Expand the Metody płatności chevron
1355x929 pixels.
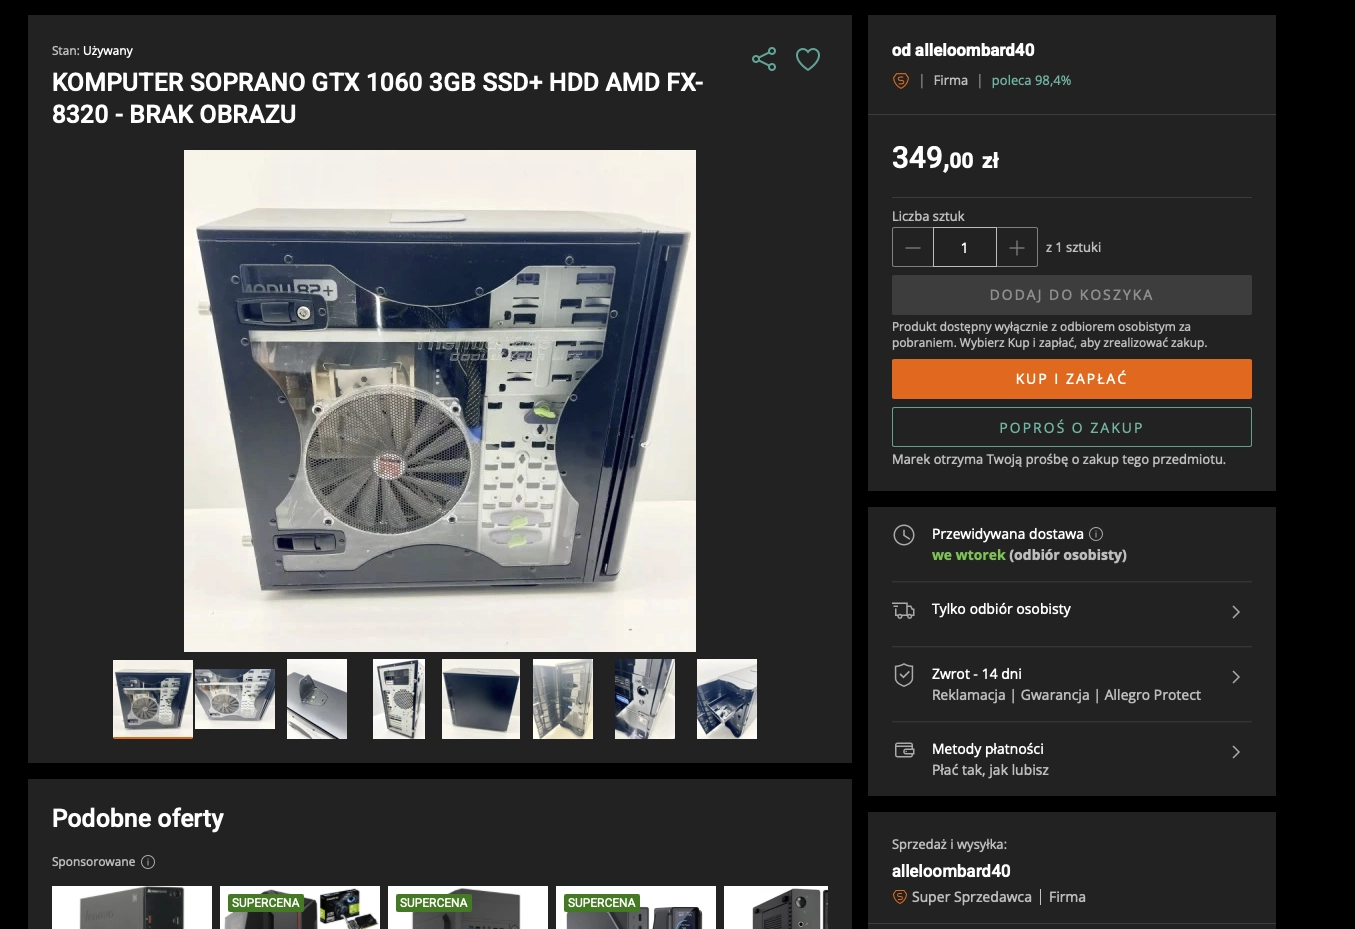[x=1236, y=752]
